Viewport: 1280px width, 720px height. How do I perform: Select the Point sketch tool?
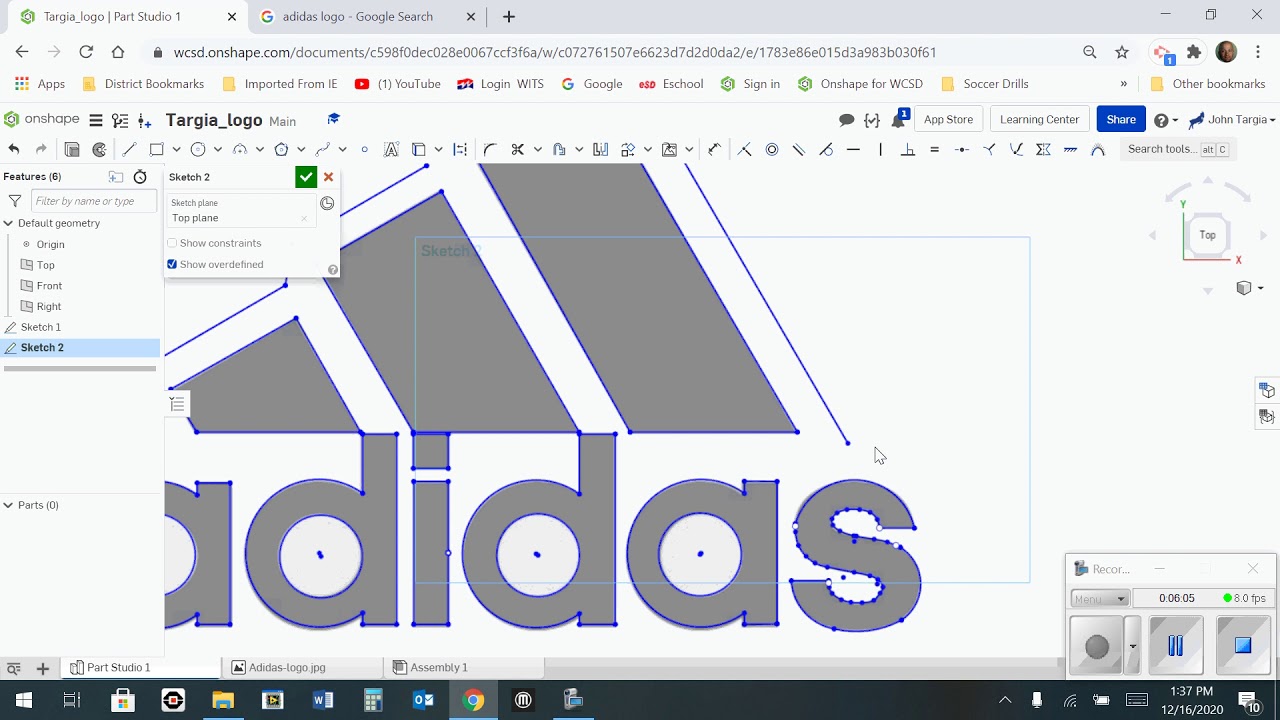point(365,149)
